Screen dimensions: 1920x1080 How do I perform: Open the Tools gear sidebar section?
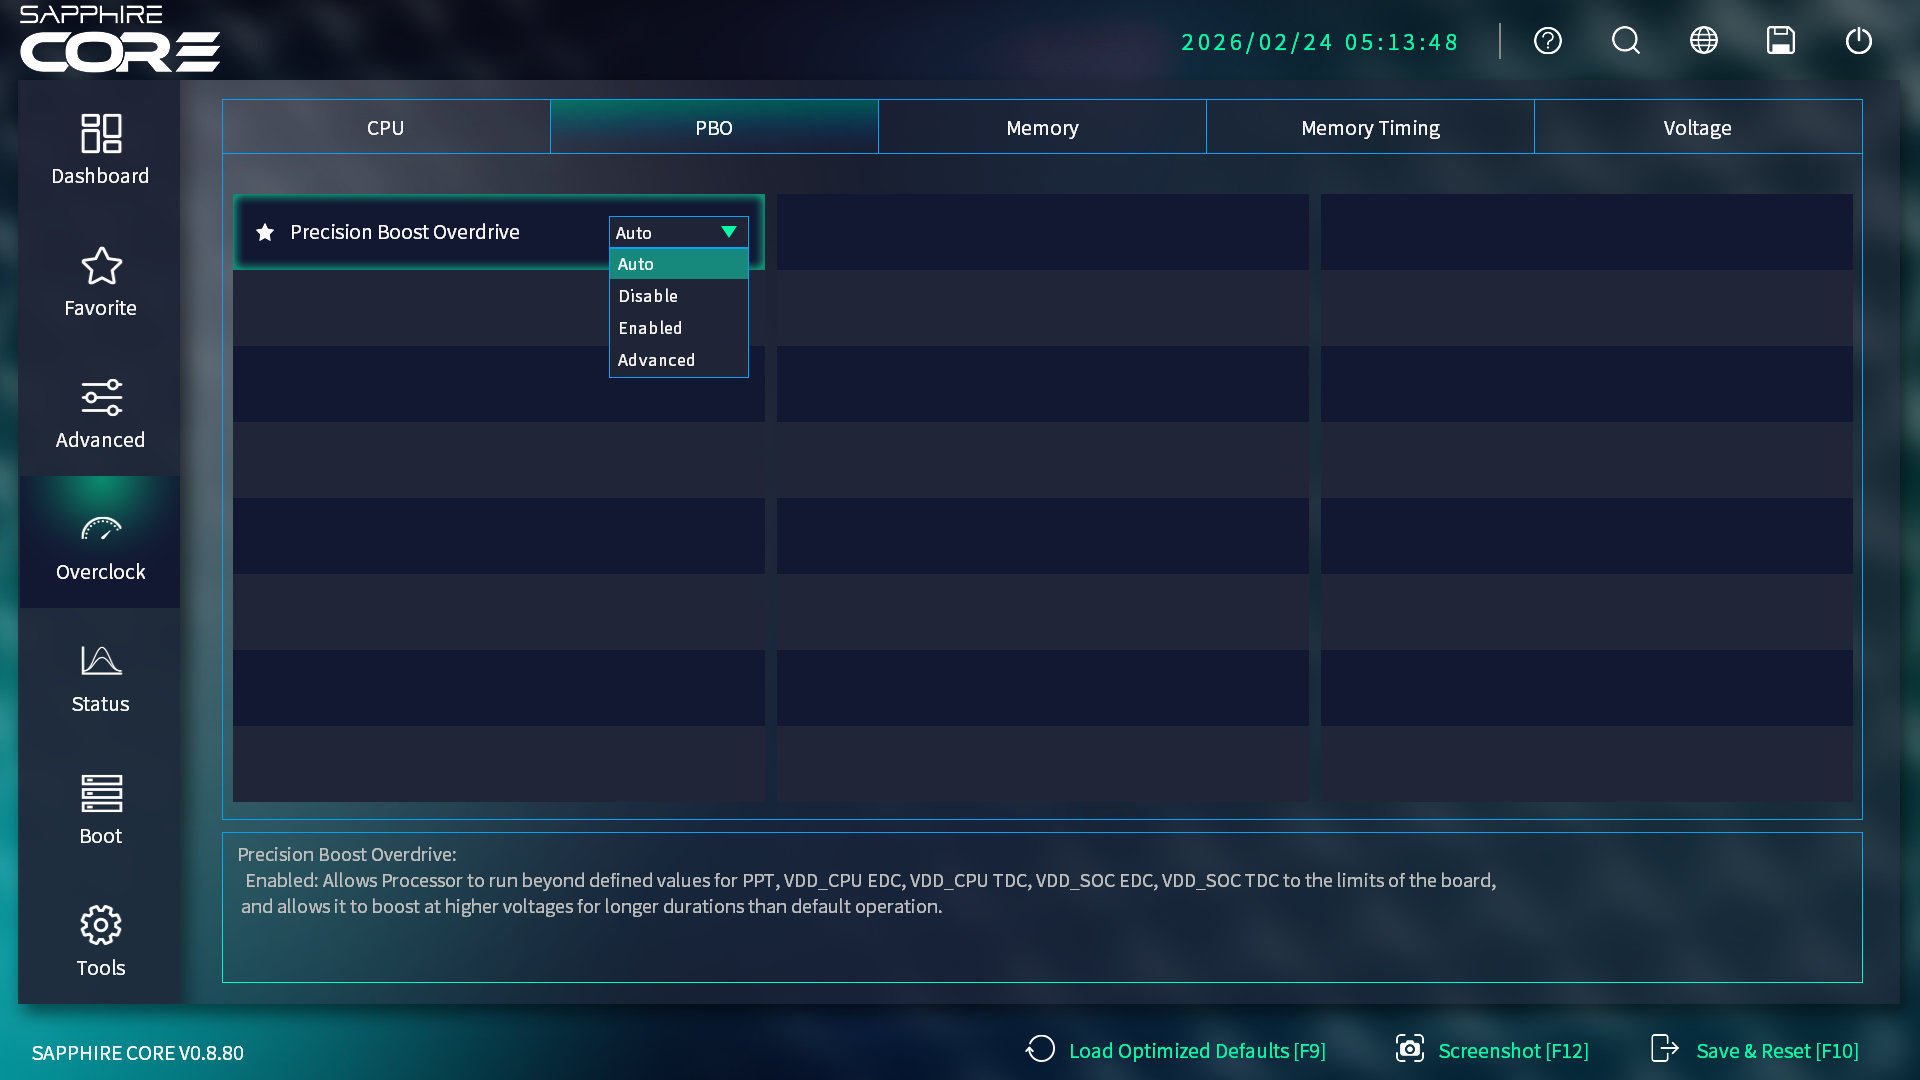coord(100,942)
